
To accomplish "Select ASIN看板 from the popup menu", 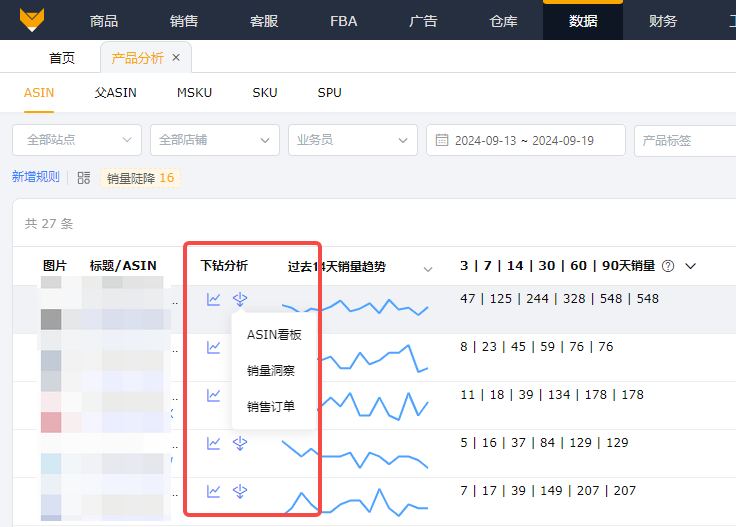I will pyautogui.click(x=274, y=335).
